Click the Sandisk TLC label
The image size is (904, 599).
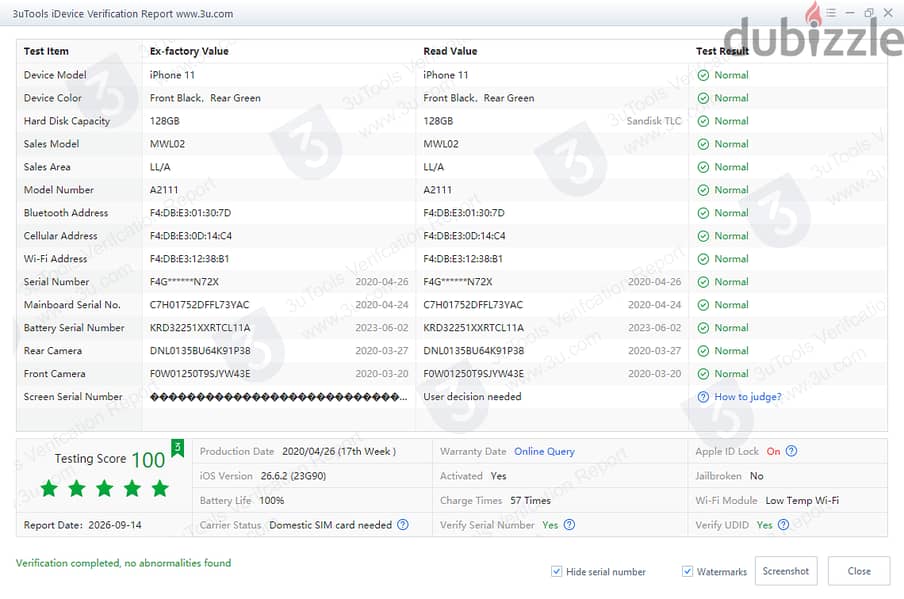pyautogui.click(x=654, y=121)
